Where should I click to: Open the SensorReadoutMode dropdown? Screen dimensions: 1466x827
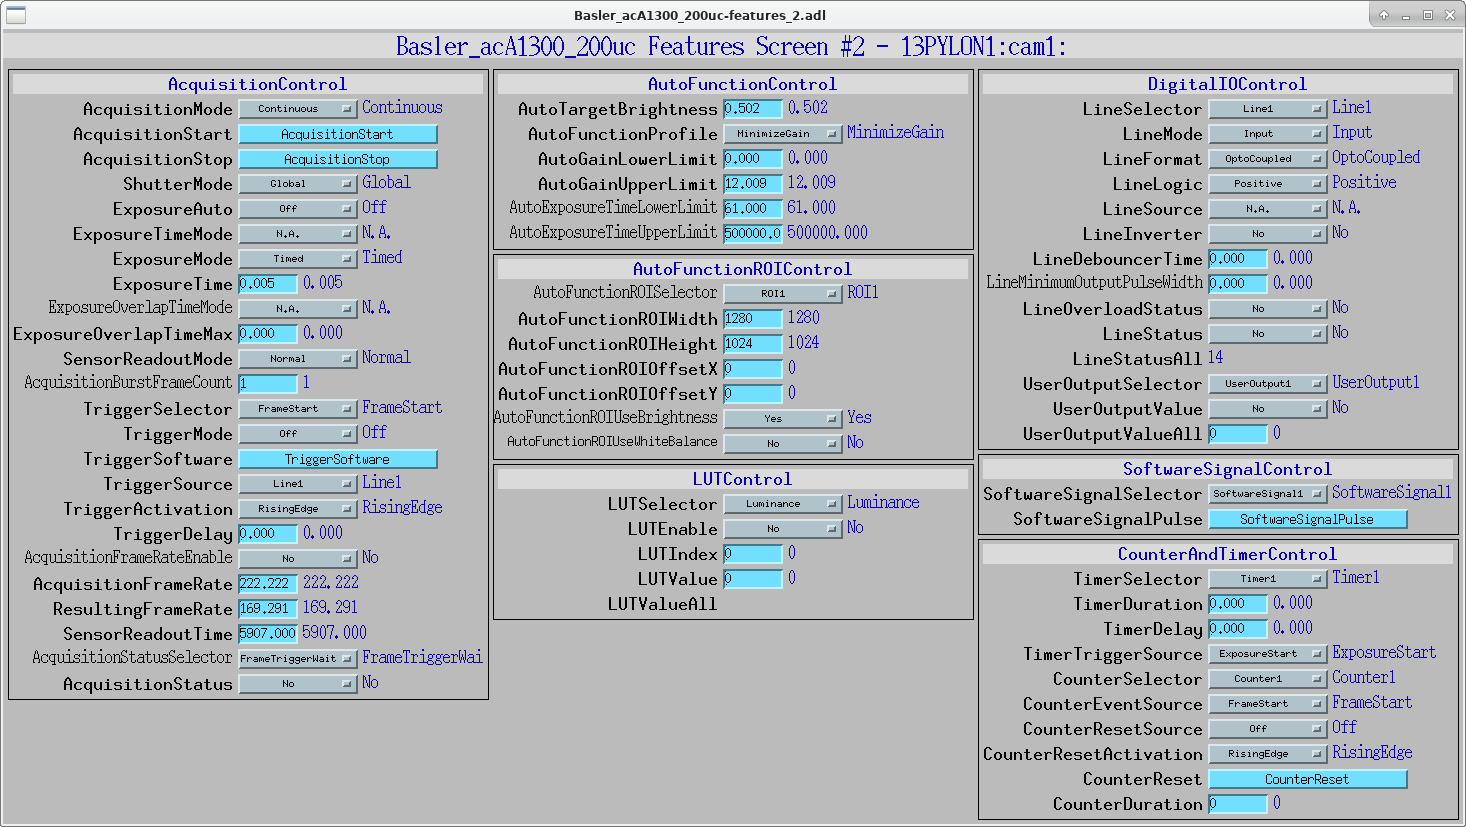click(298, 359)
